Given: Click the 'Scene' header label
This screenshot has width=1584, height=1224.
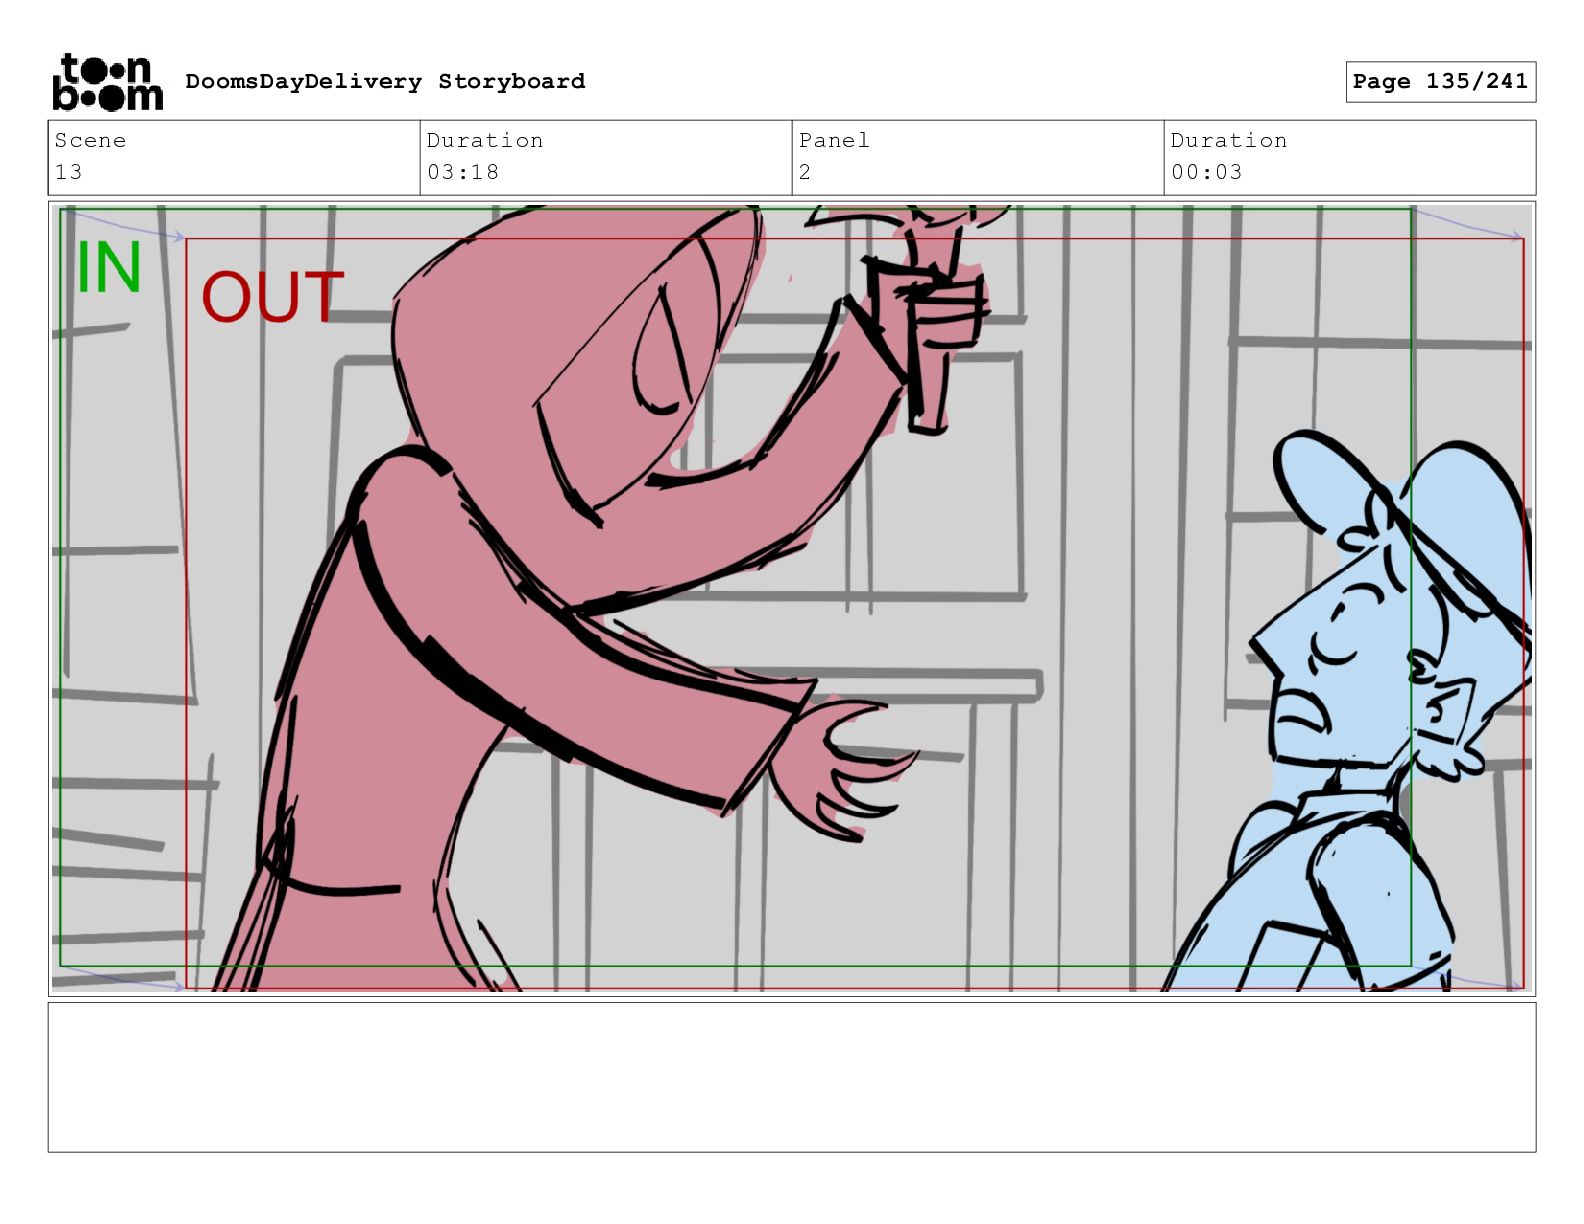Looking at the screenshot, I should (x=90, y=140).
